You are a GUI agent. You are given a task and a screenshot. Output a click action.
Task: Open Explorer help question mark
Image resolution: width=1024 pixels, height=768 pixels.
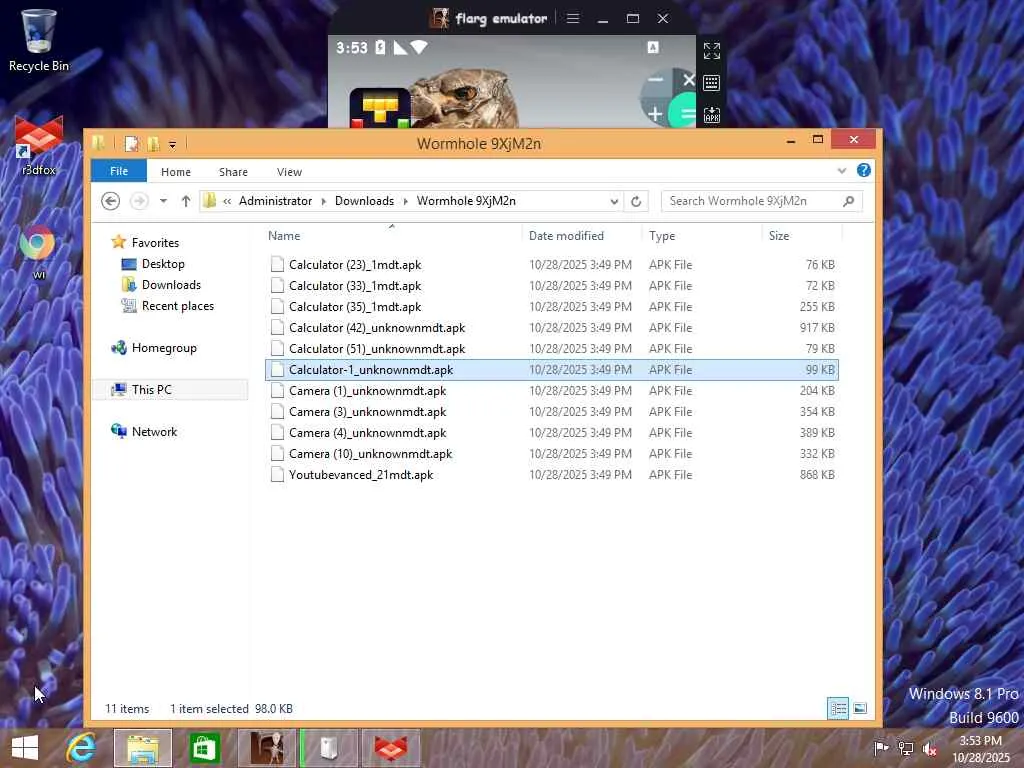863,170
